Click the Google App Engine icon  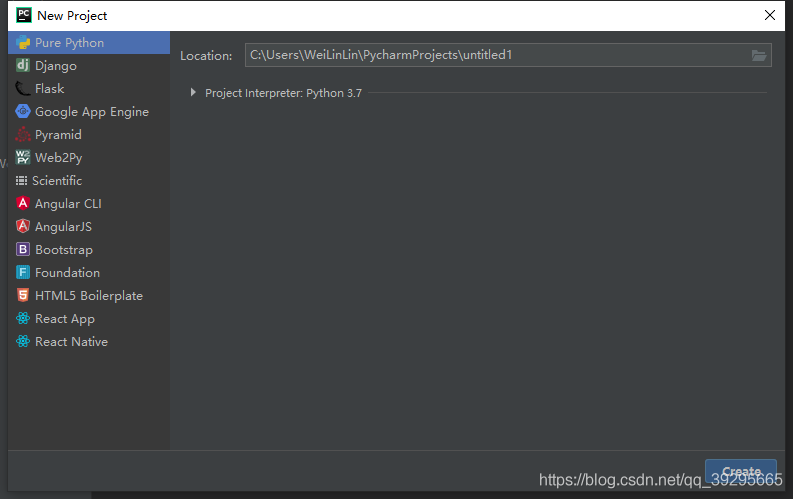23,112
